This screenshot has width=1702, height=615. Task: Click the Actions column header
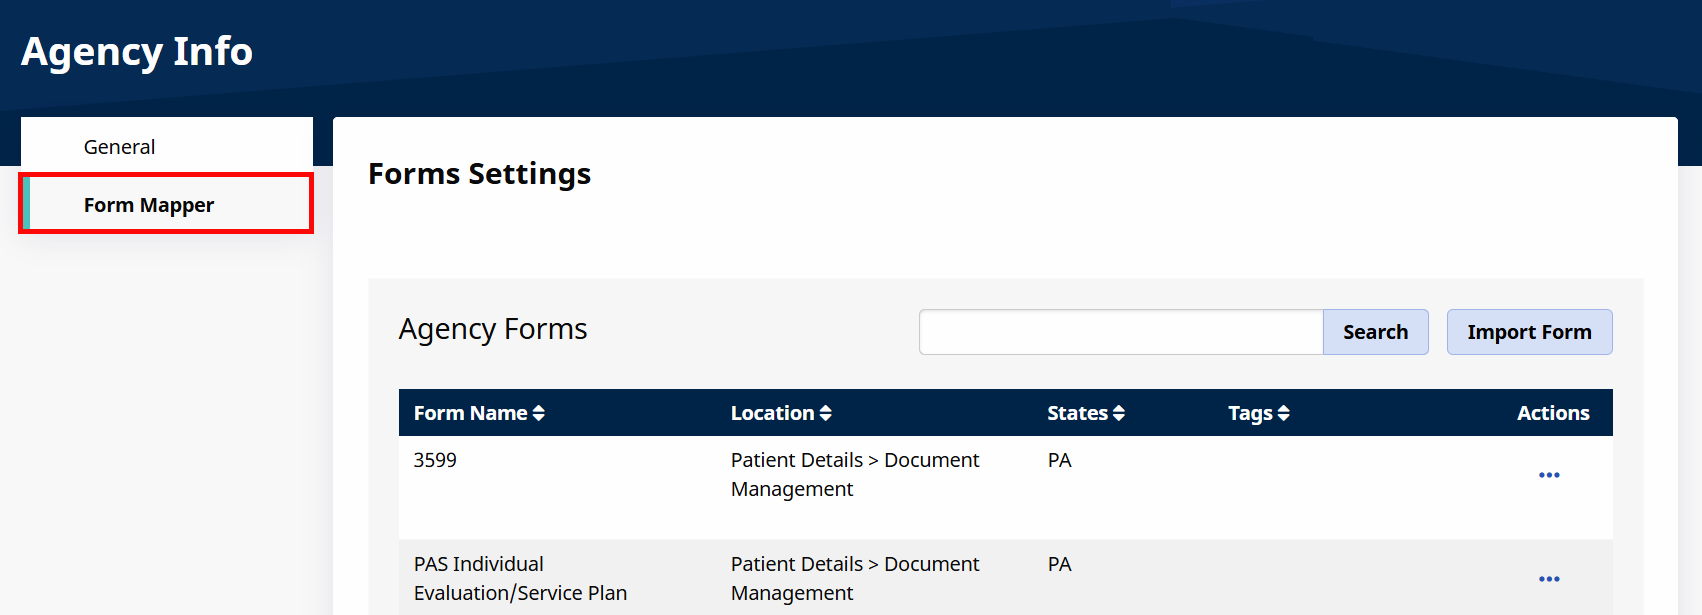click(x=1552, y=413)
